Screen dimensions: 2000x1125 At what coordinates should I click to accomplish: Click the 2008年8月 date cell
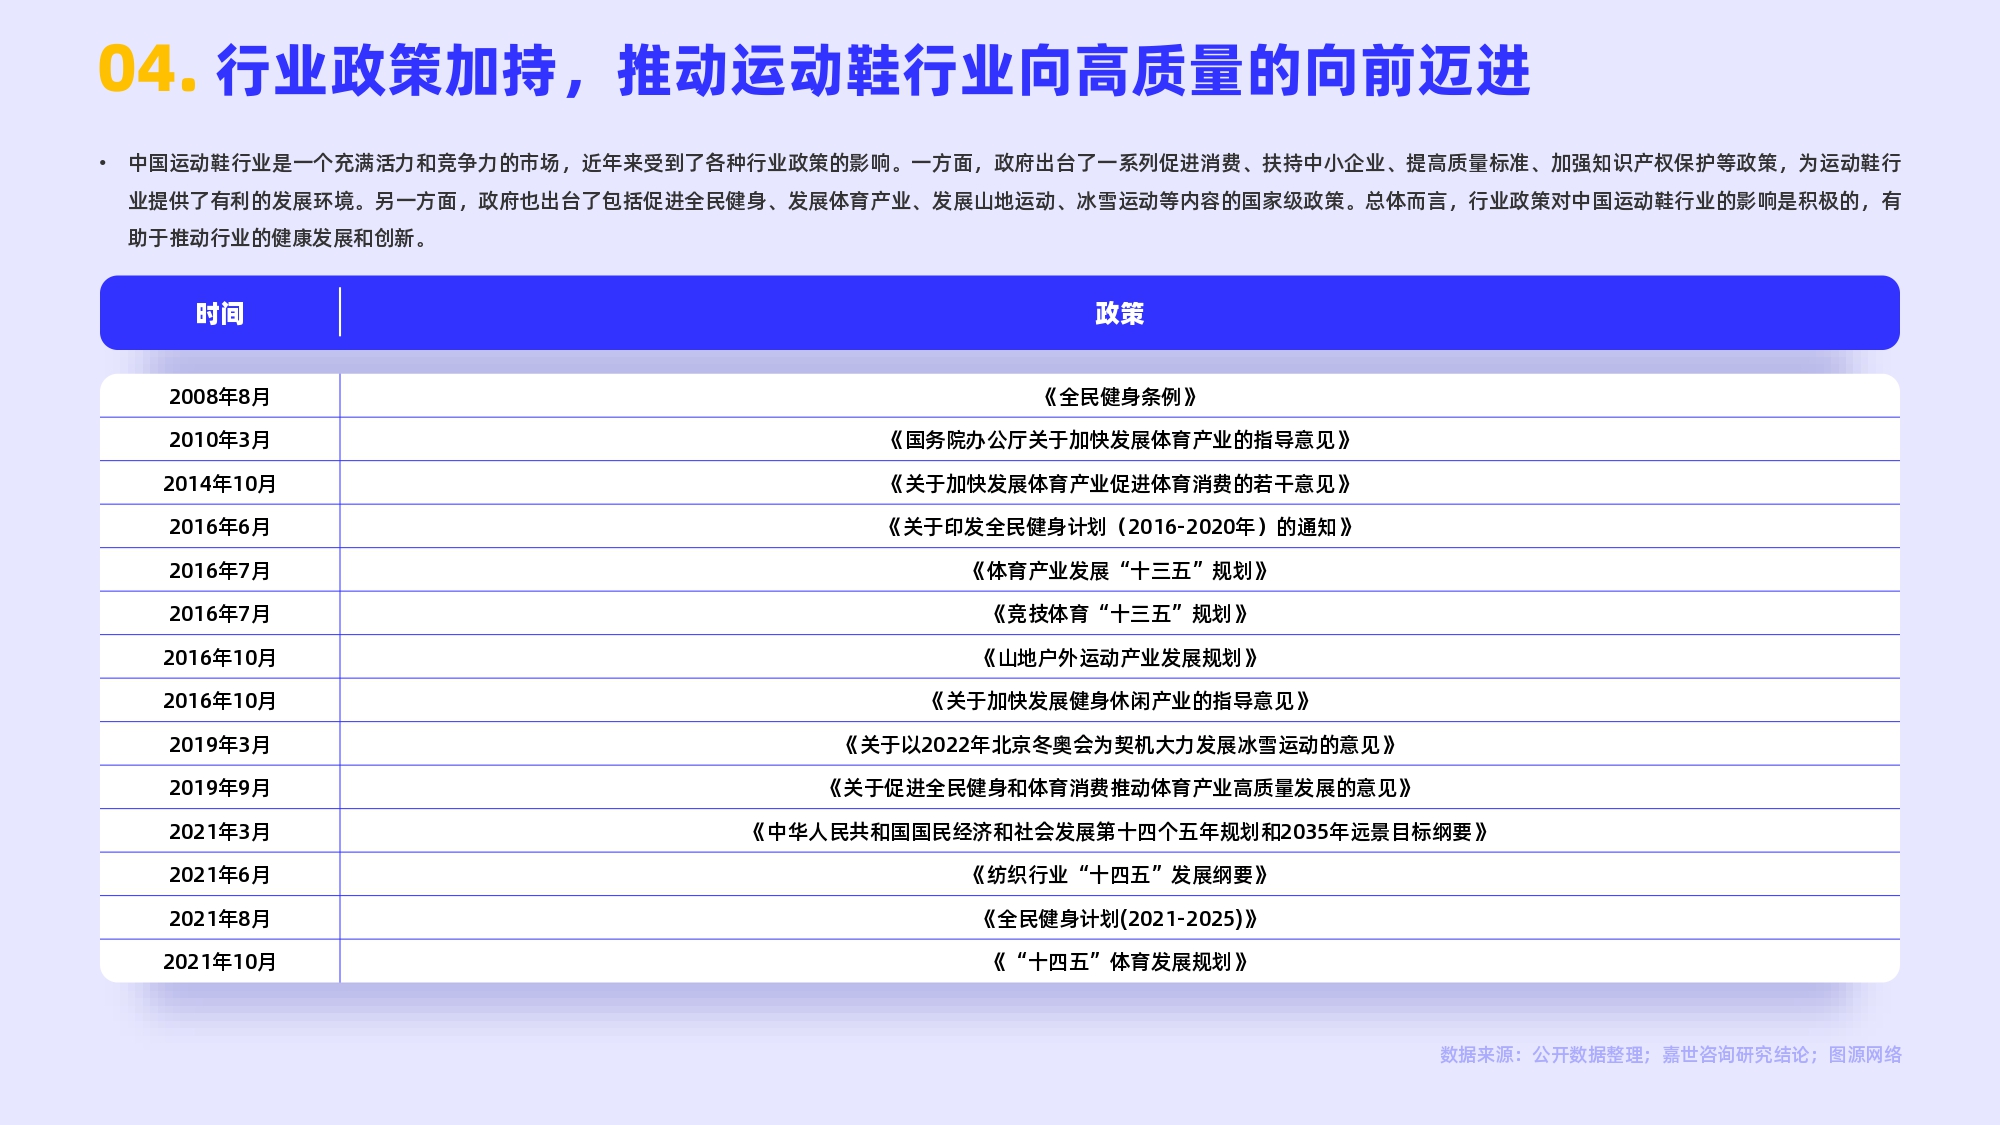coord(220,397)
